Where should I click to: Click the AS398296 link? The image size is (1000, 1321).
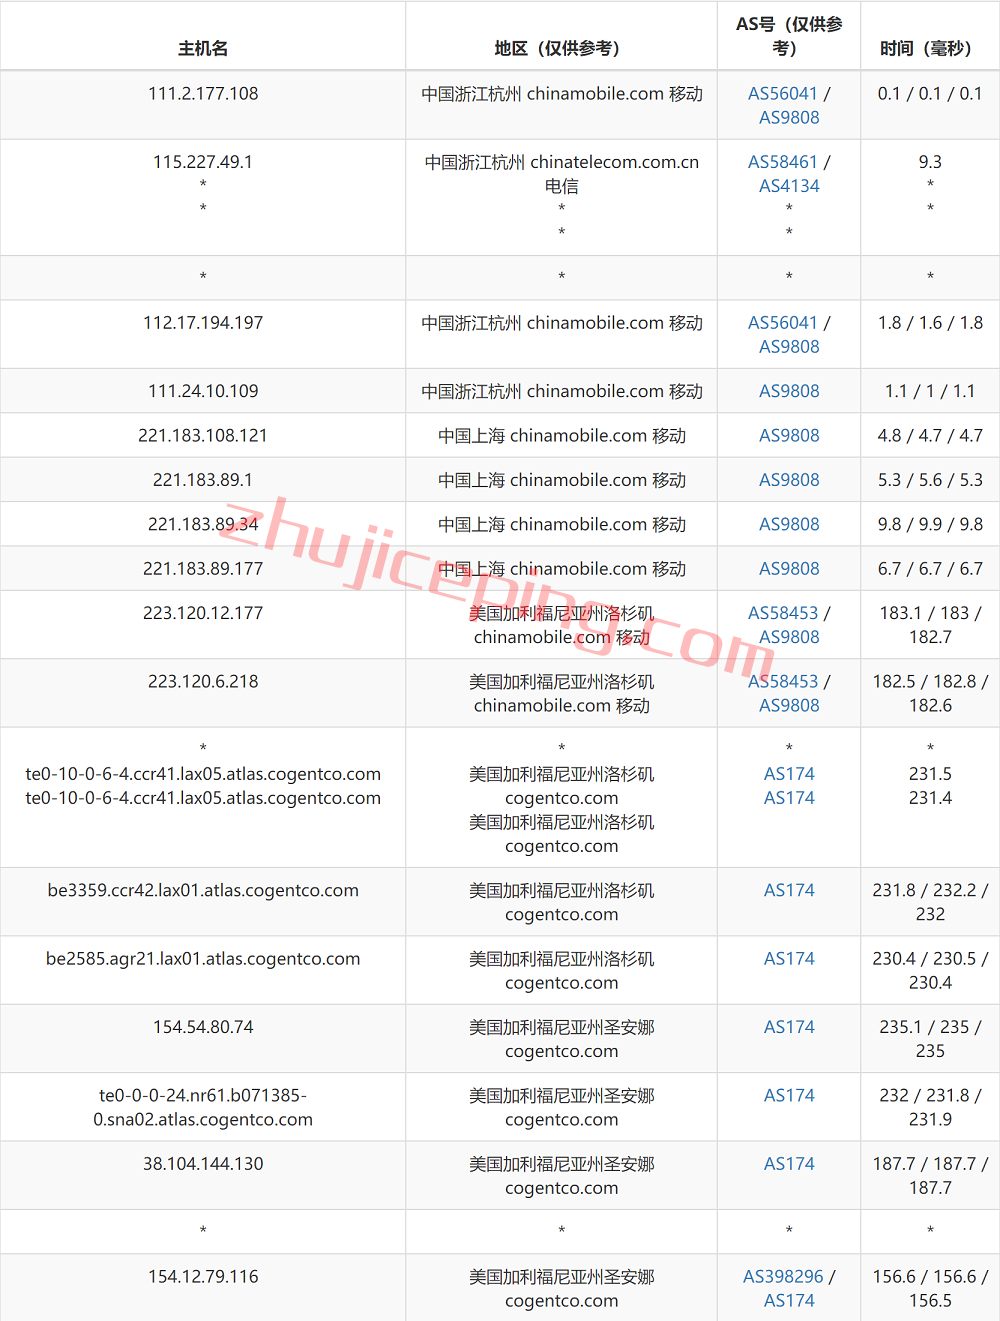(x=783, y=1276)
